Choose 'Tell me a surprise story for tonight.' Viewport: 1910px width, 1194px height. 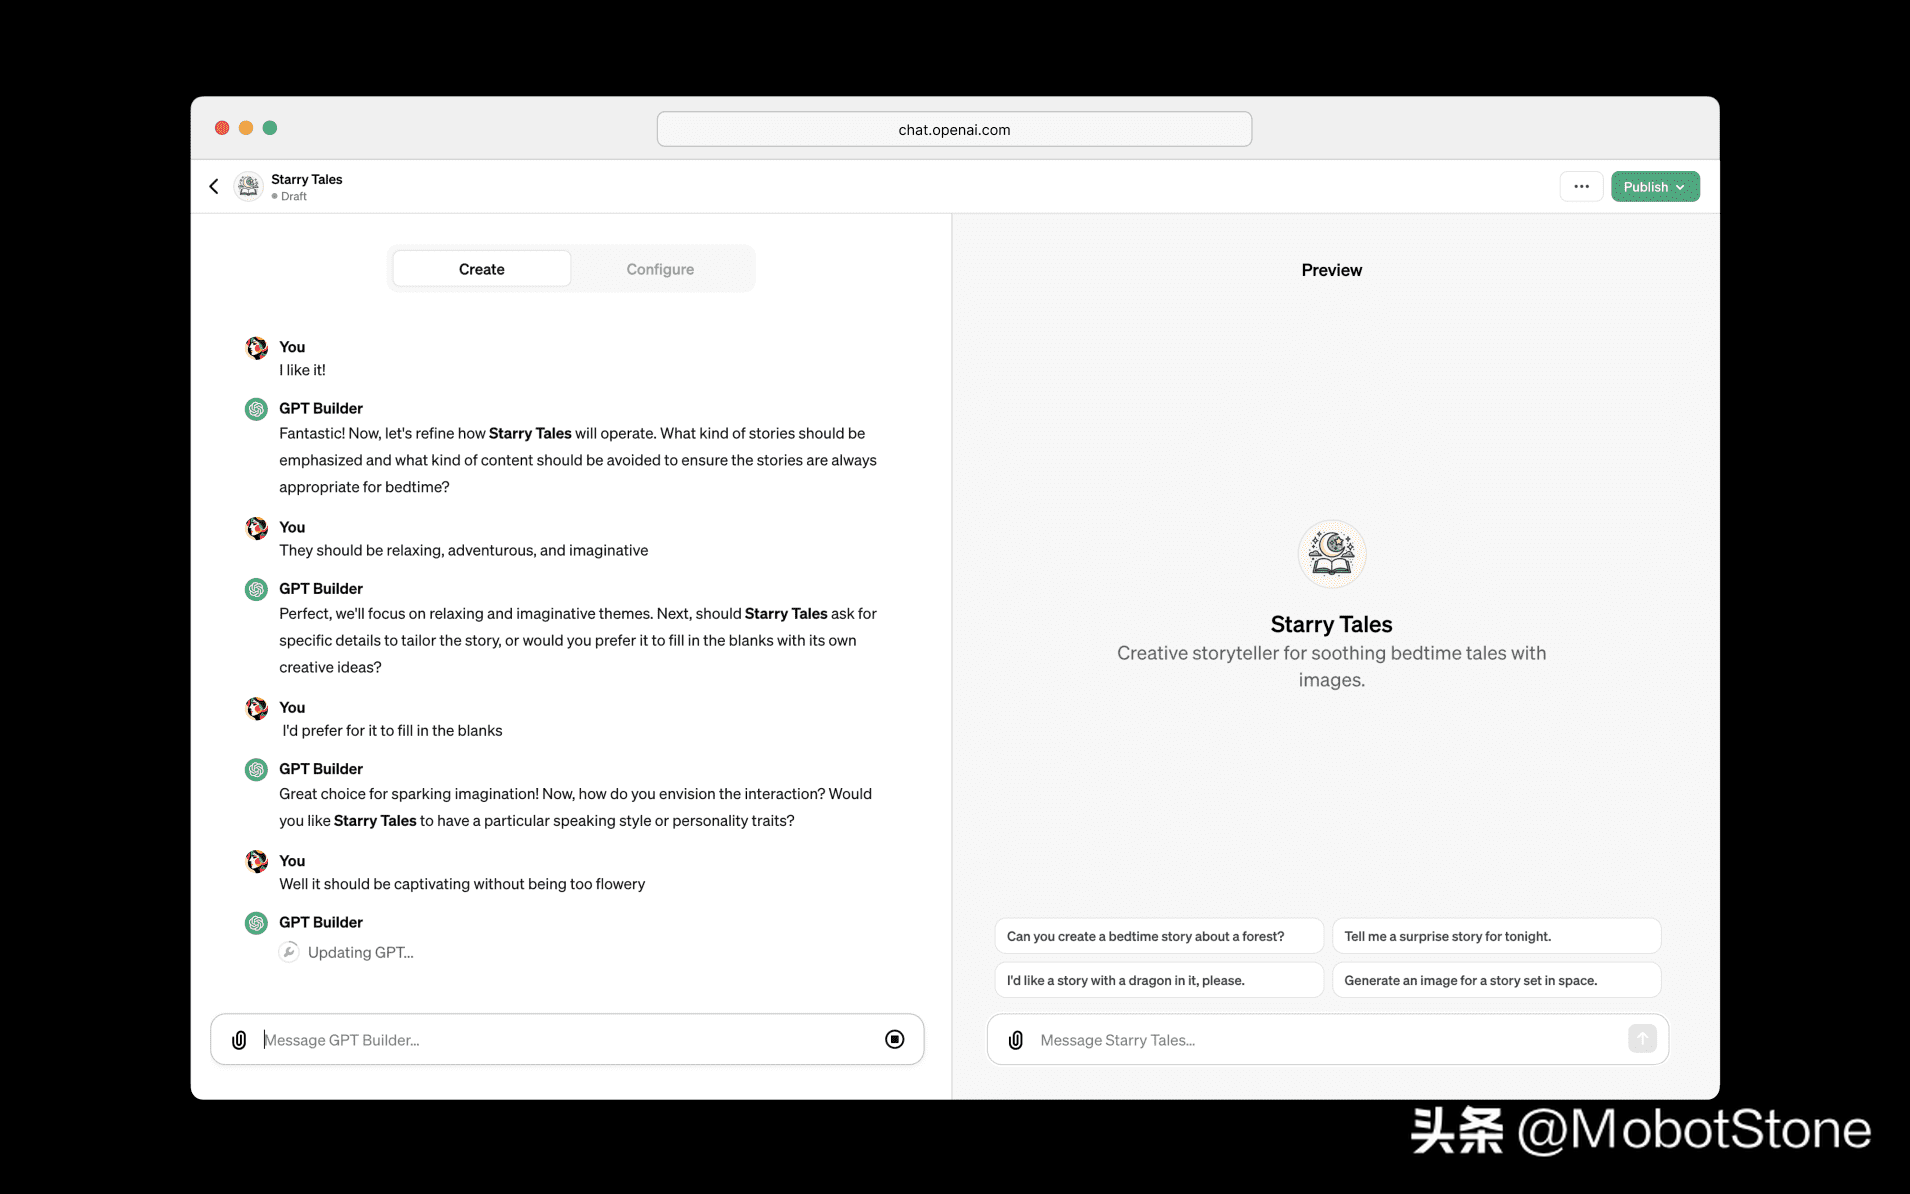[1496, 936]
